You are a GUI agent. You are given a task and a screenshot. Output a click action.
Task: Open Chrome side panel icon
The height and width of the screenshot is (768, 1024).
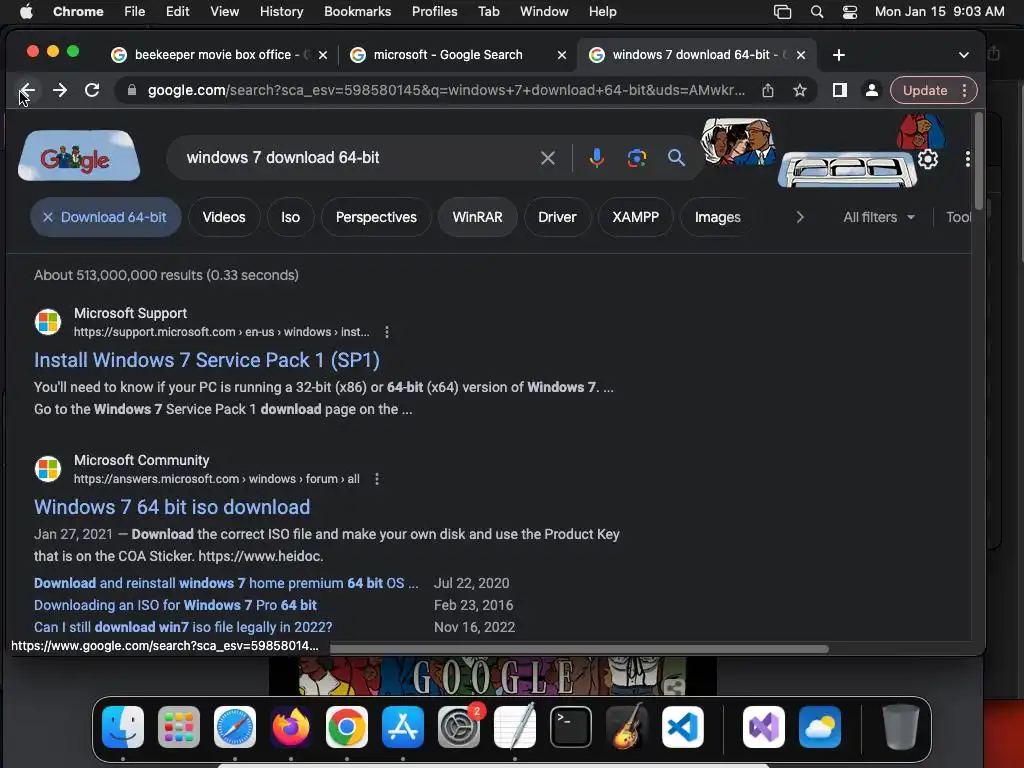(840, 90)
